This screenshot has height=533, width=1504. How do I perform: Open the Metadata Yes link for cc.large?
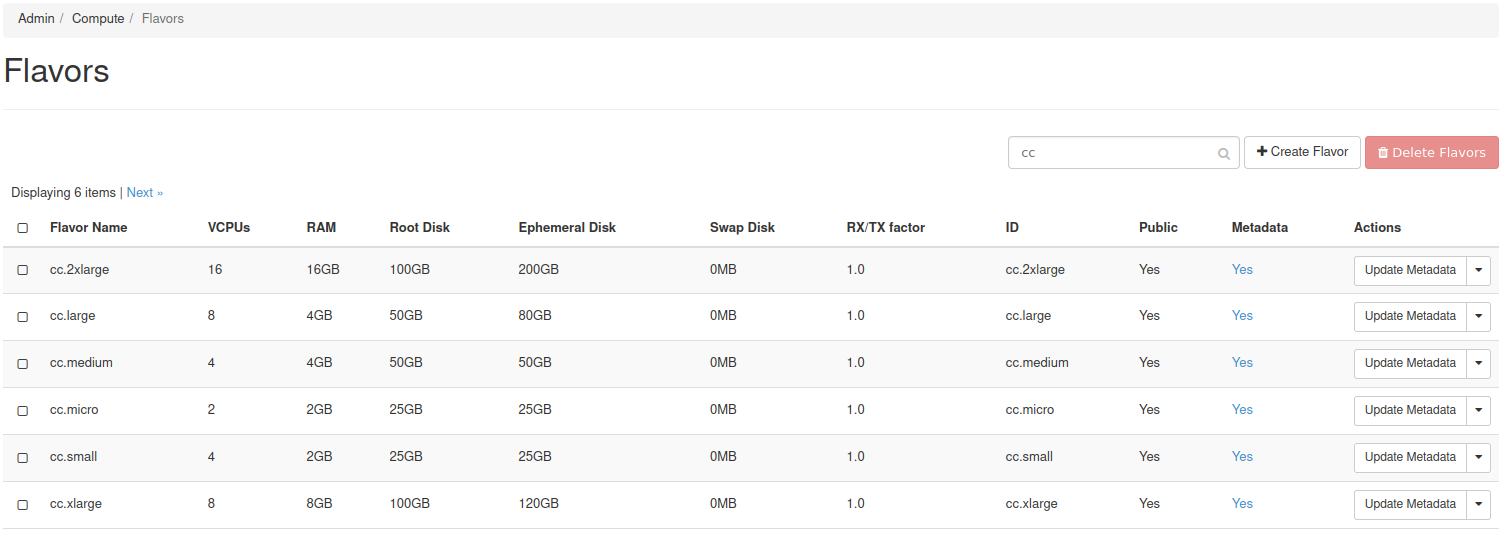coord(1242,316)
